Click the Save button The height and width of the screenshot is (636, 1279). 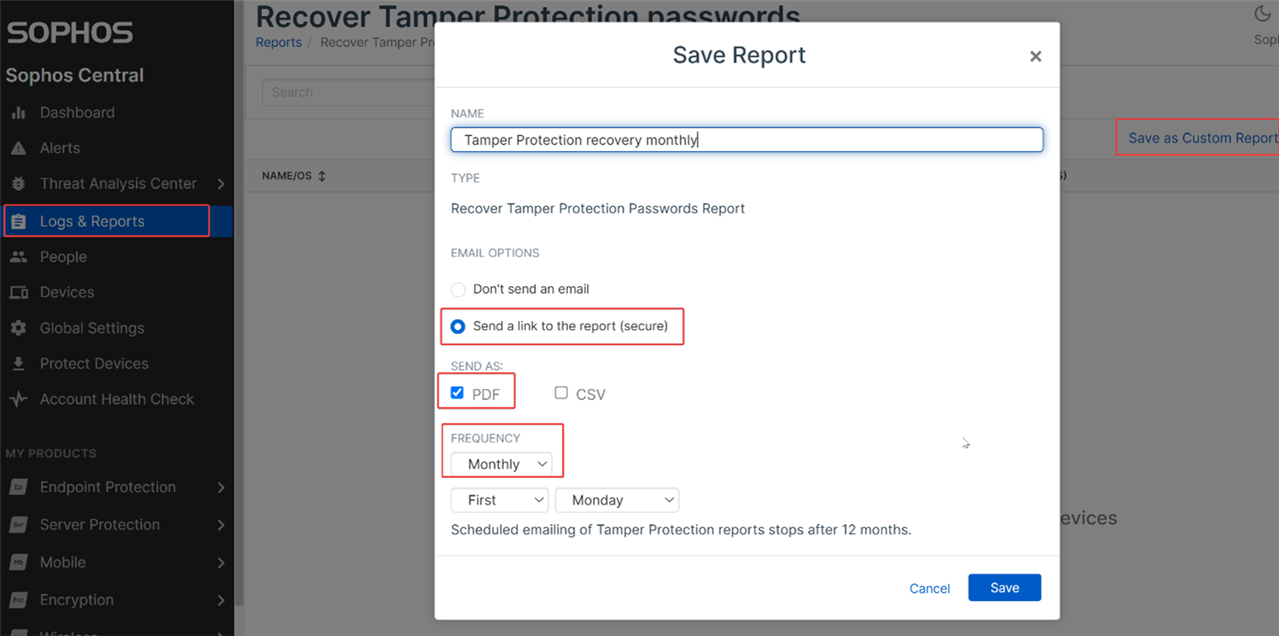coord(1004,588)
